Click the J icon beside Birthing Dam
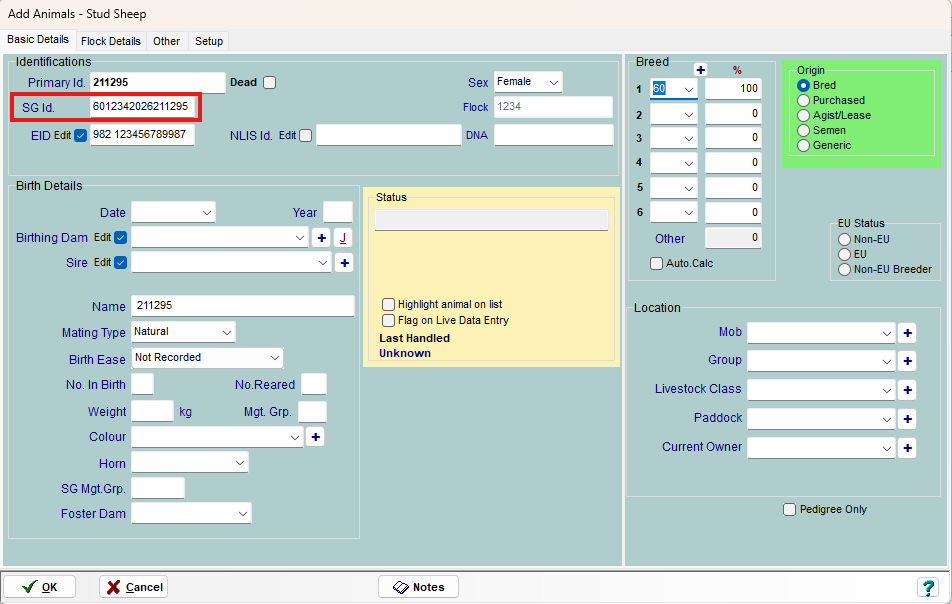The width and height of the screenshot is (952, 604). [343, 238]
